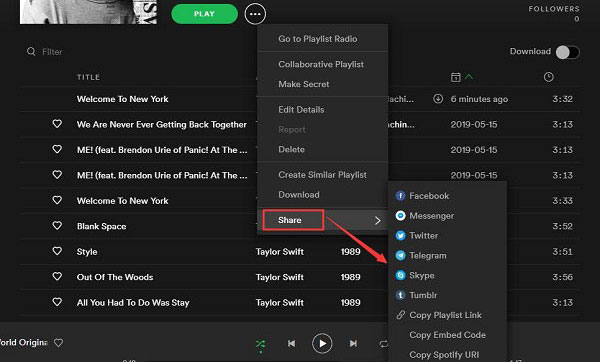Click the download arrow icon on Welcome To New York row
Viewport: 600px width, 362px height.
coord(438,99)
